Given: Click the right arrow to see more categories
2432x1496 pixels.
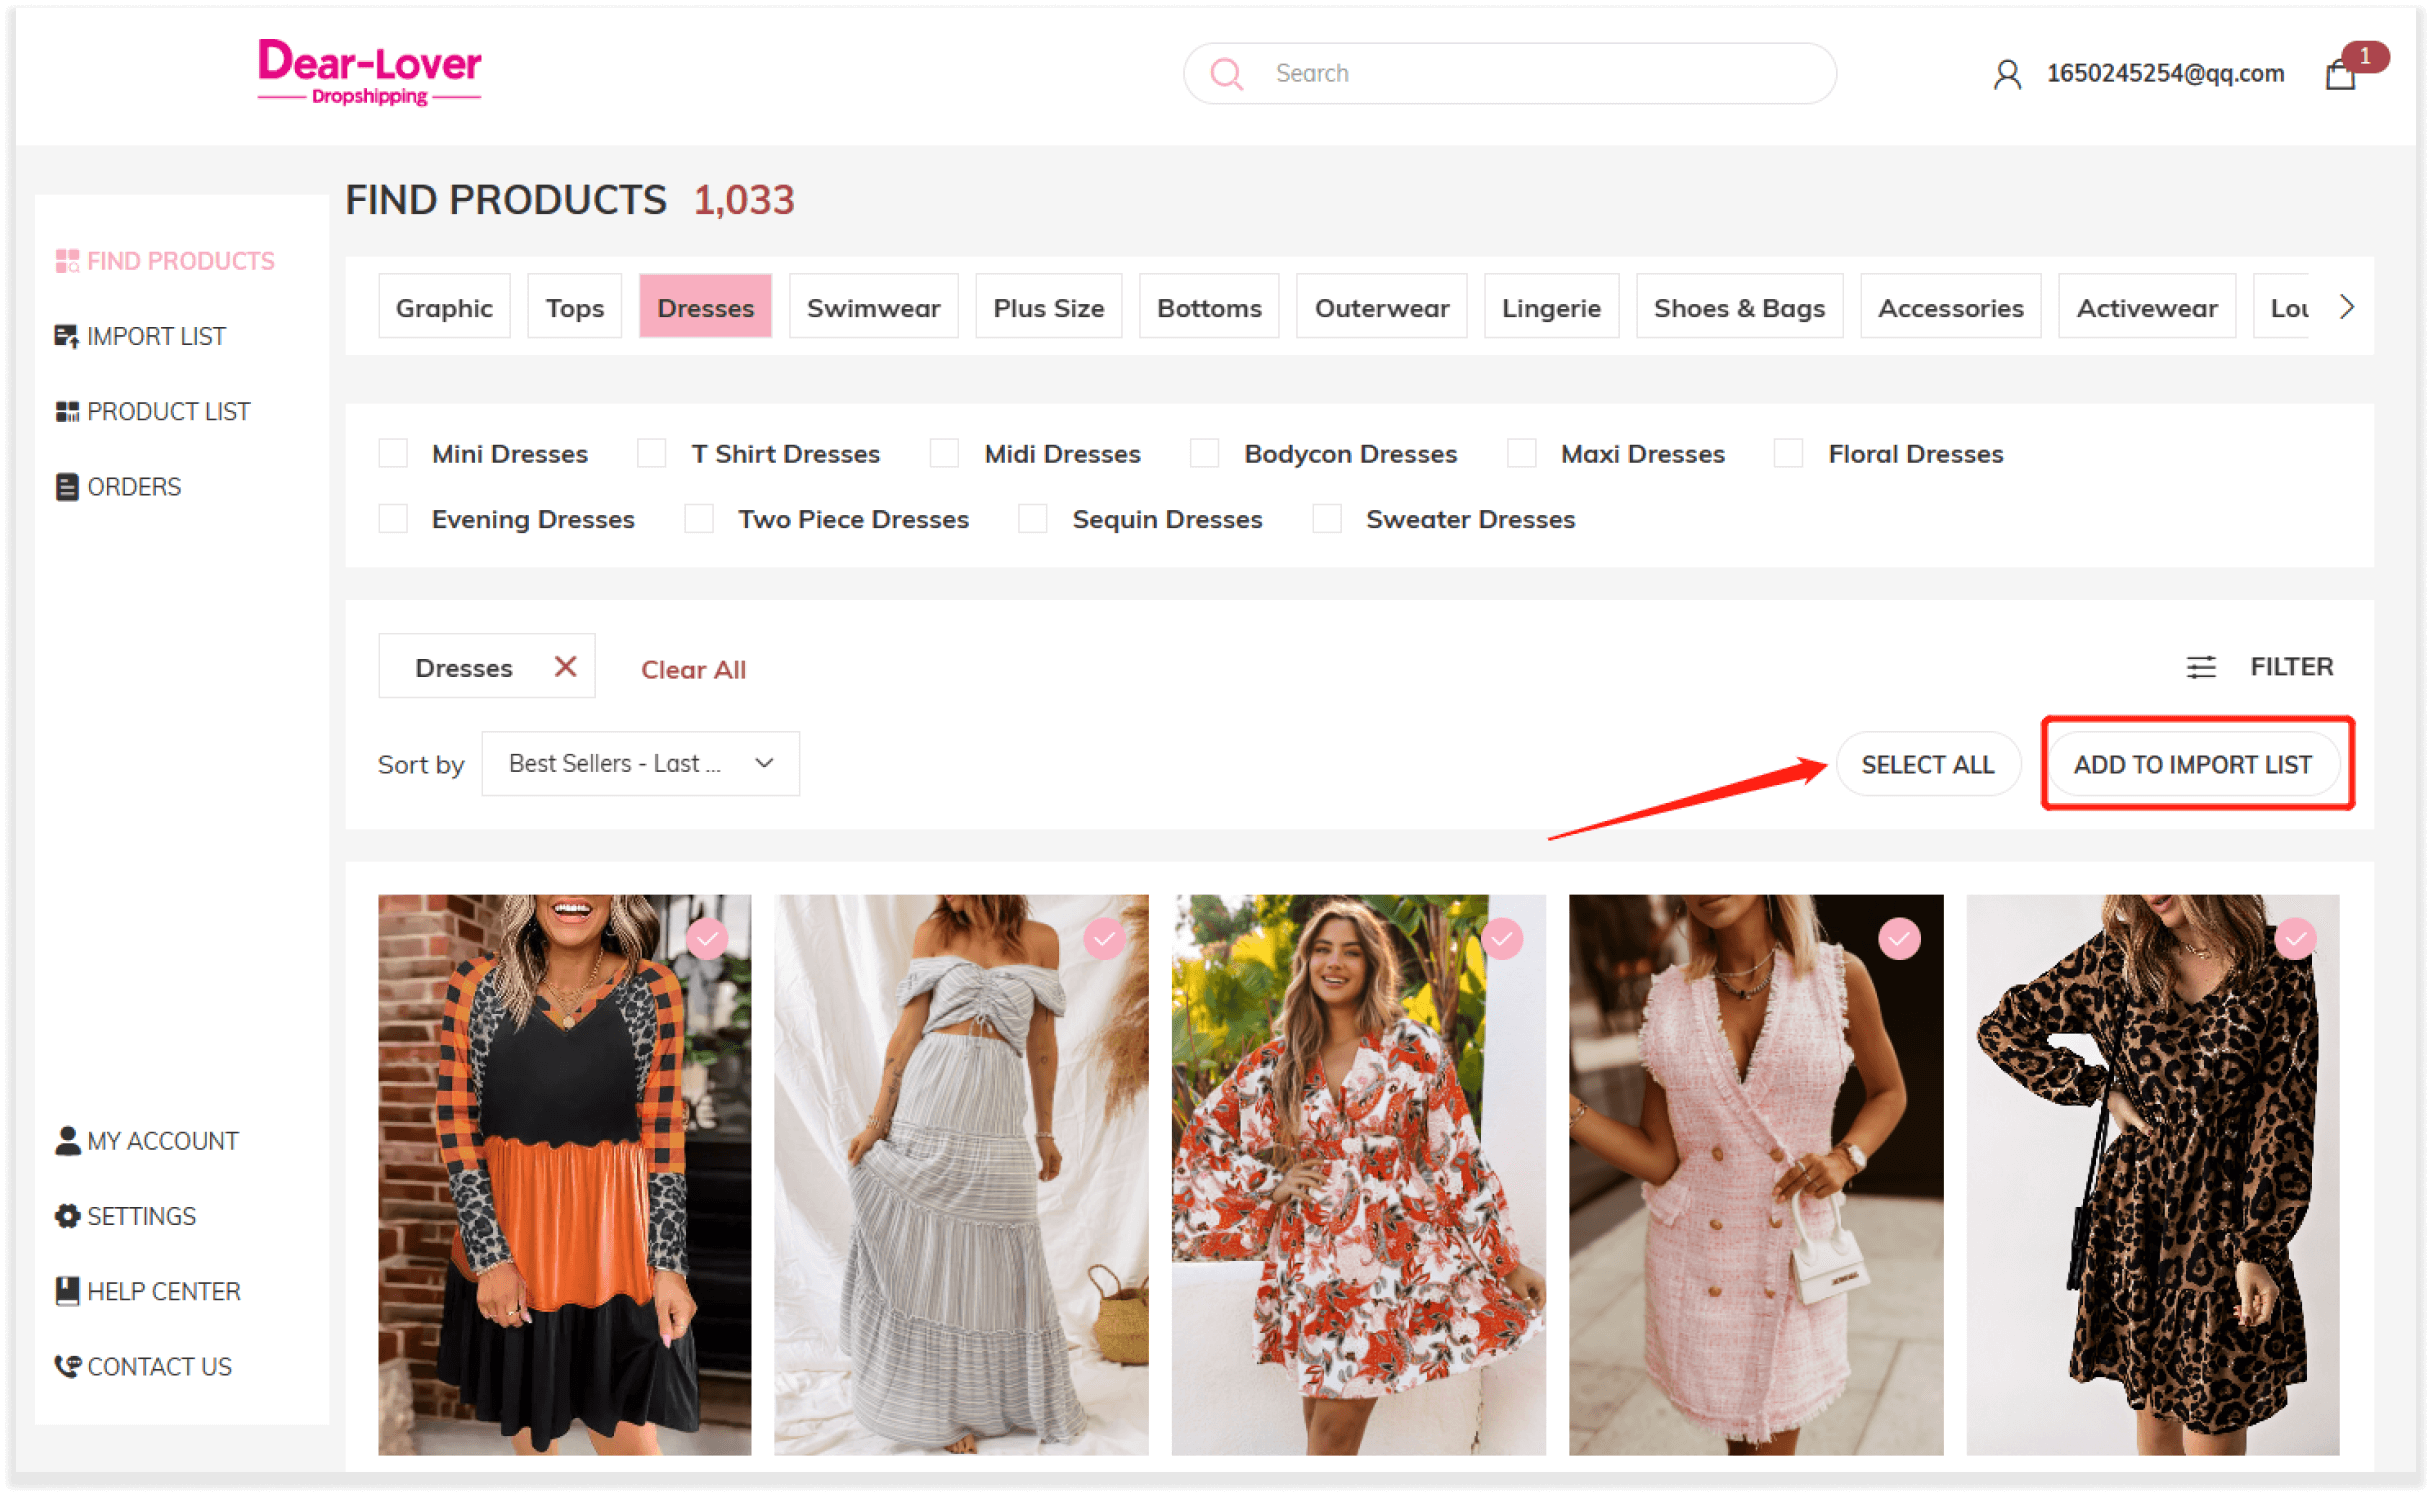Looking at the screenshot, I should pyautogui.click(x=2347, y=307).
